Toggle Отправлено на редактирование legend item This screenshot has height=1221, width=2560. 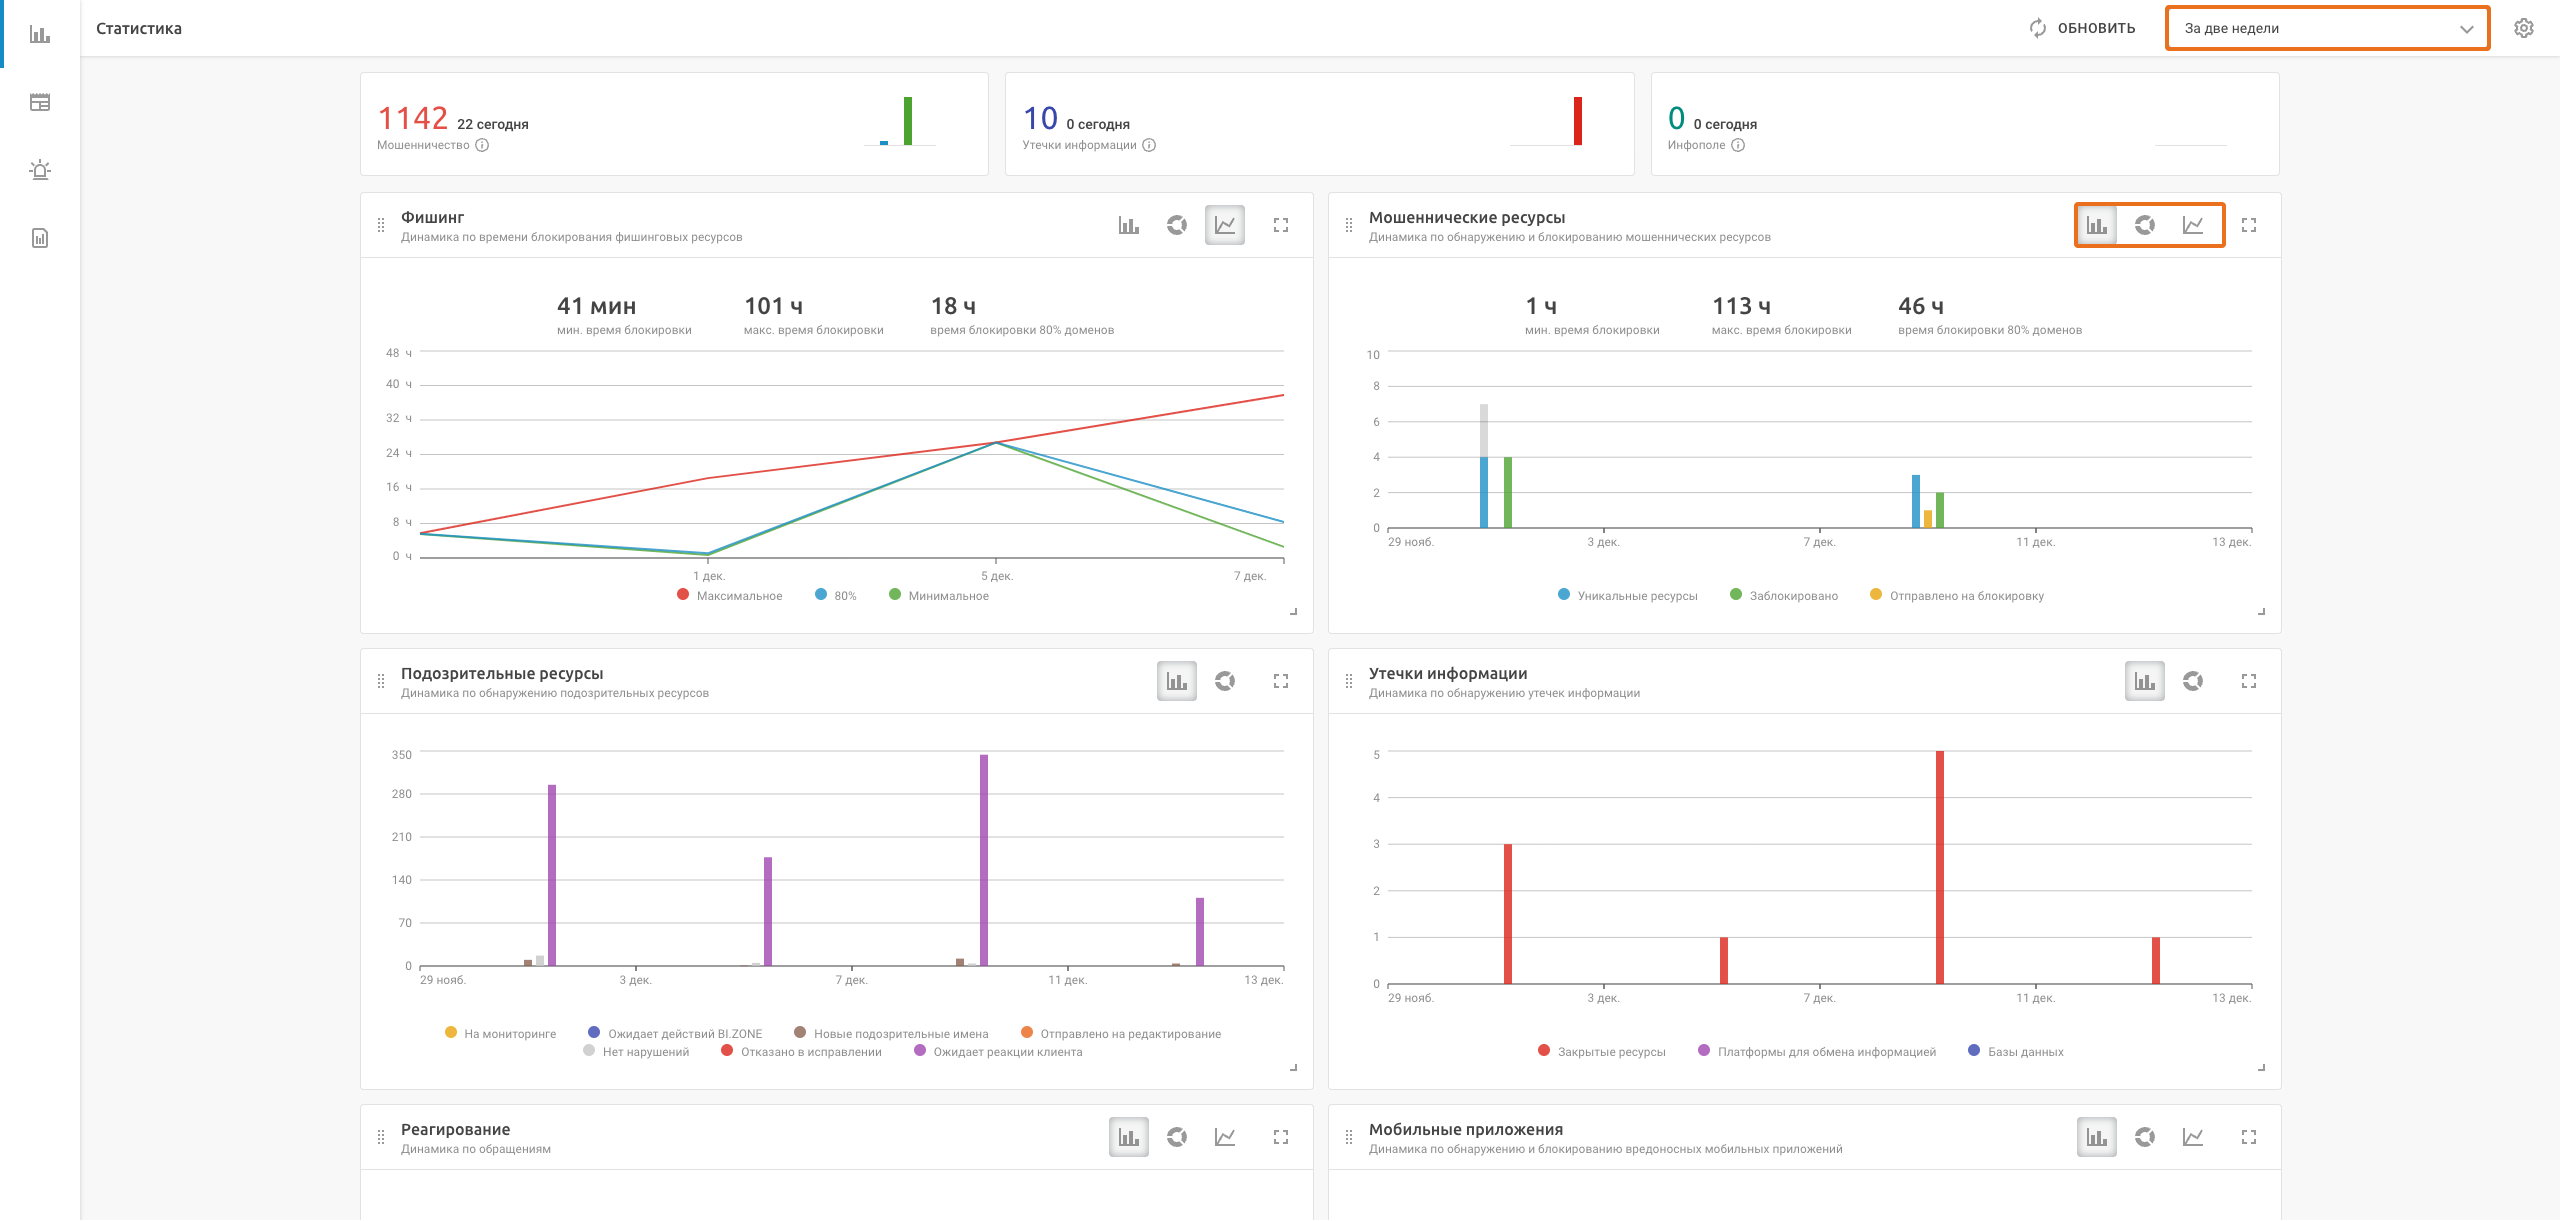pyautogui.click(x=1121, y=1033)
